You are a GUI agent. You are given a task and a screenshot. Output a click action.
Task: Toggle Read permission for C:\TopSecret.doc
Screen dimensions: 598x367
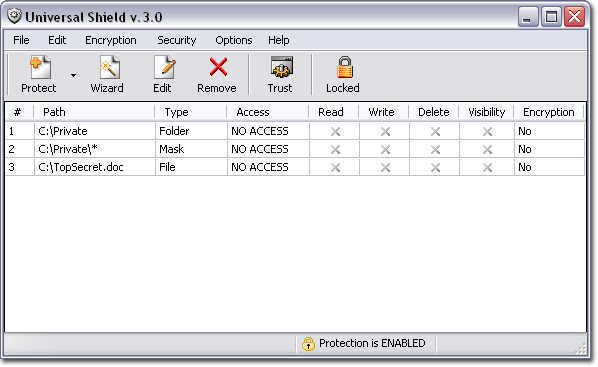(335, 167)
